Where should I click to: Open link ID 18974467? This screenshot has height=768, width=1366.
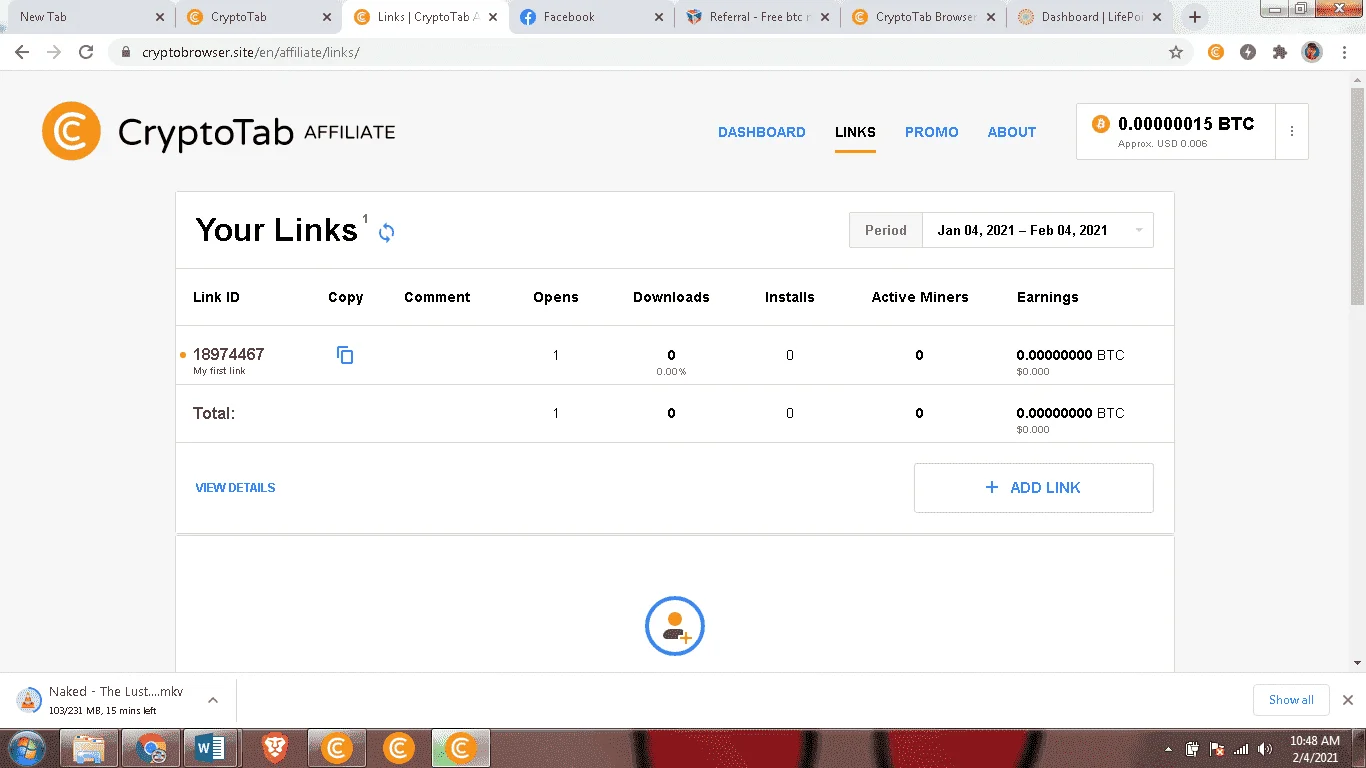tap(228, 354)
